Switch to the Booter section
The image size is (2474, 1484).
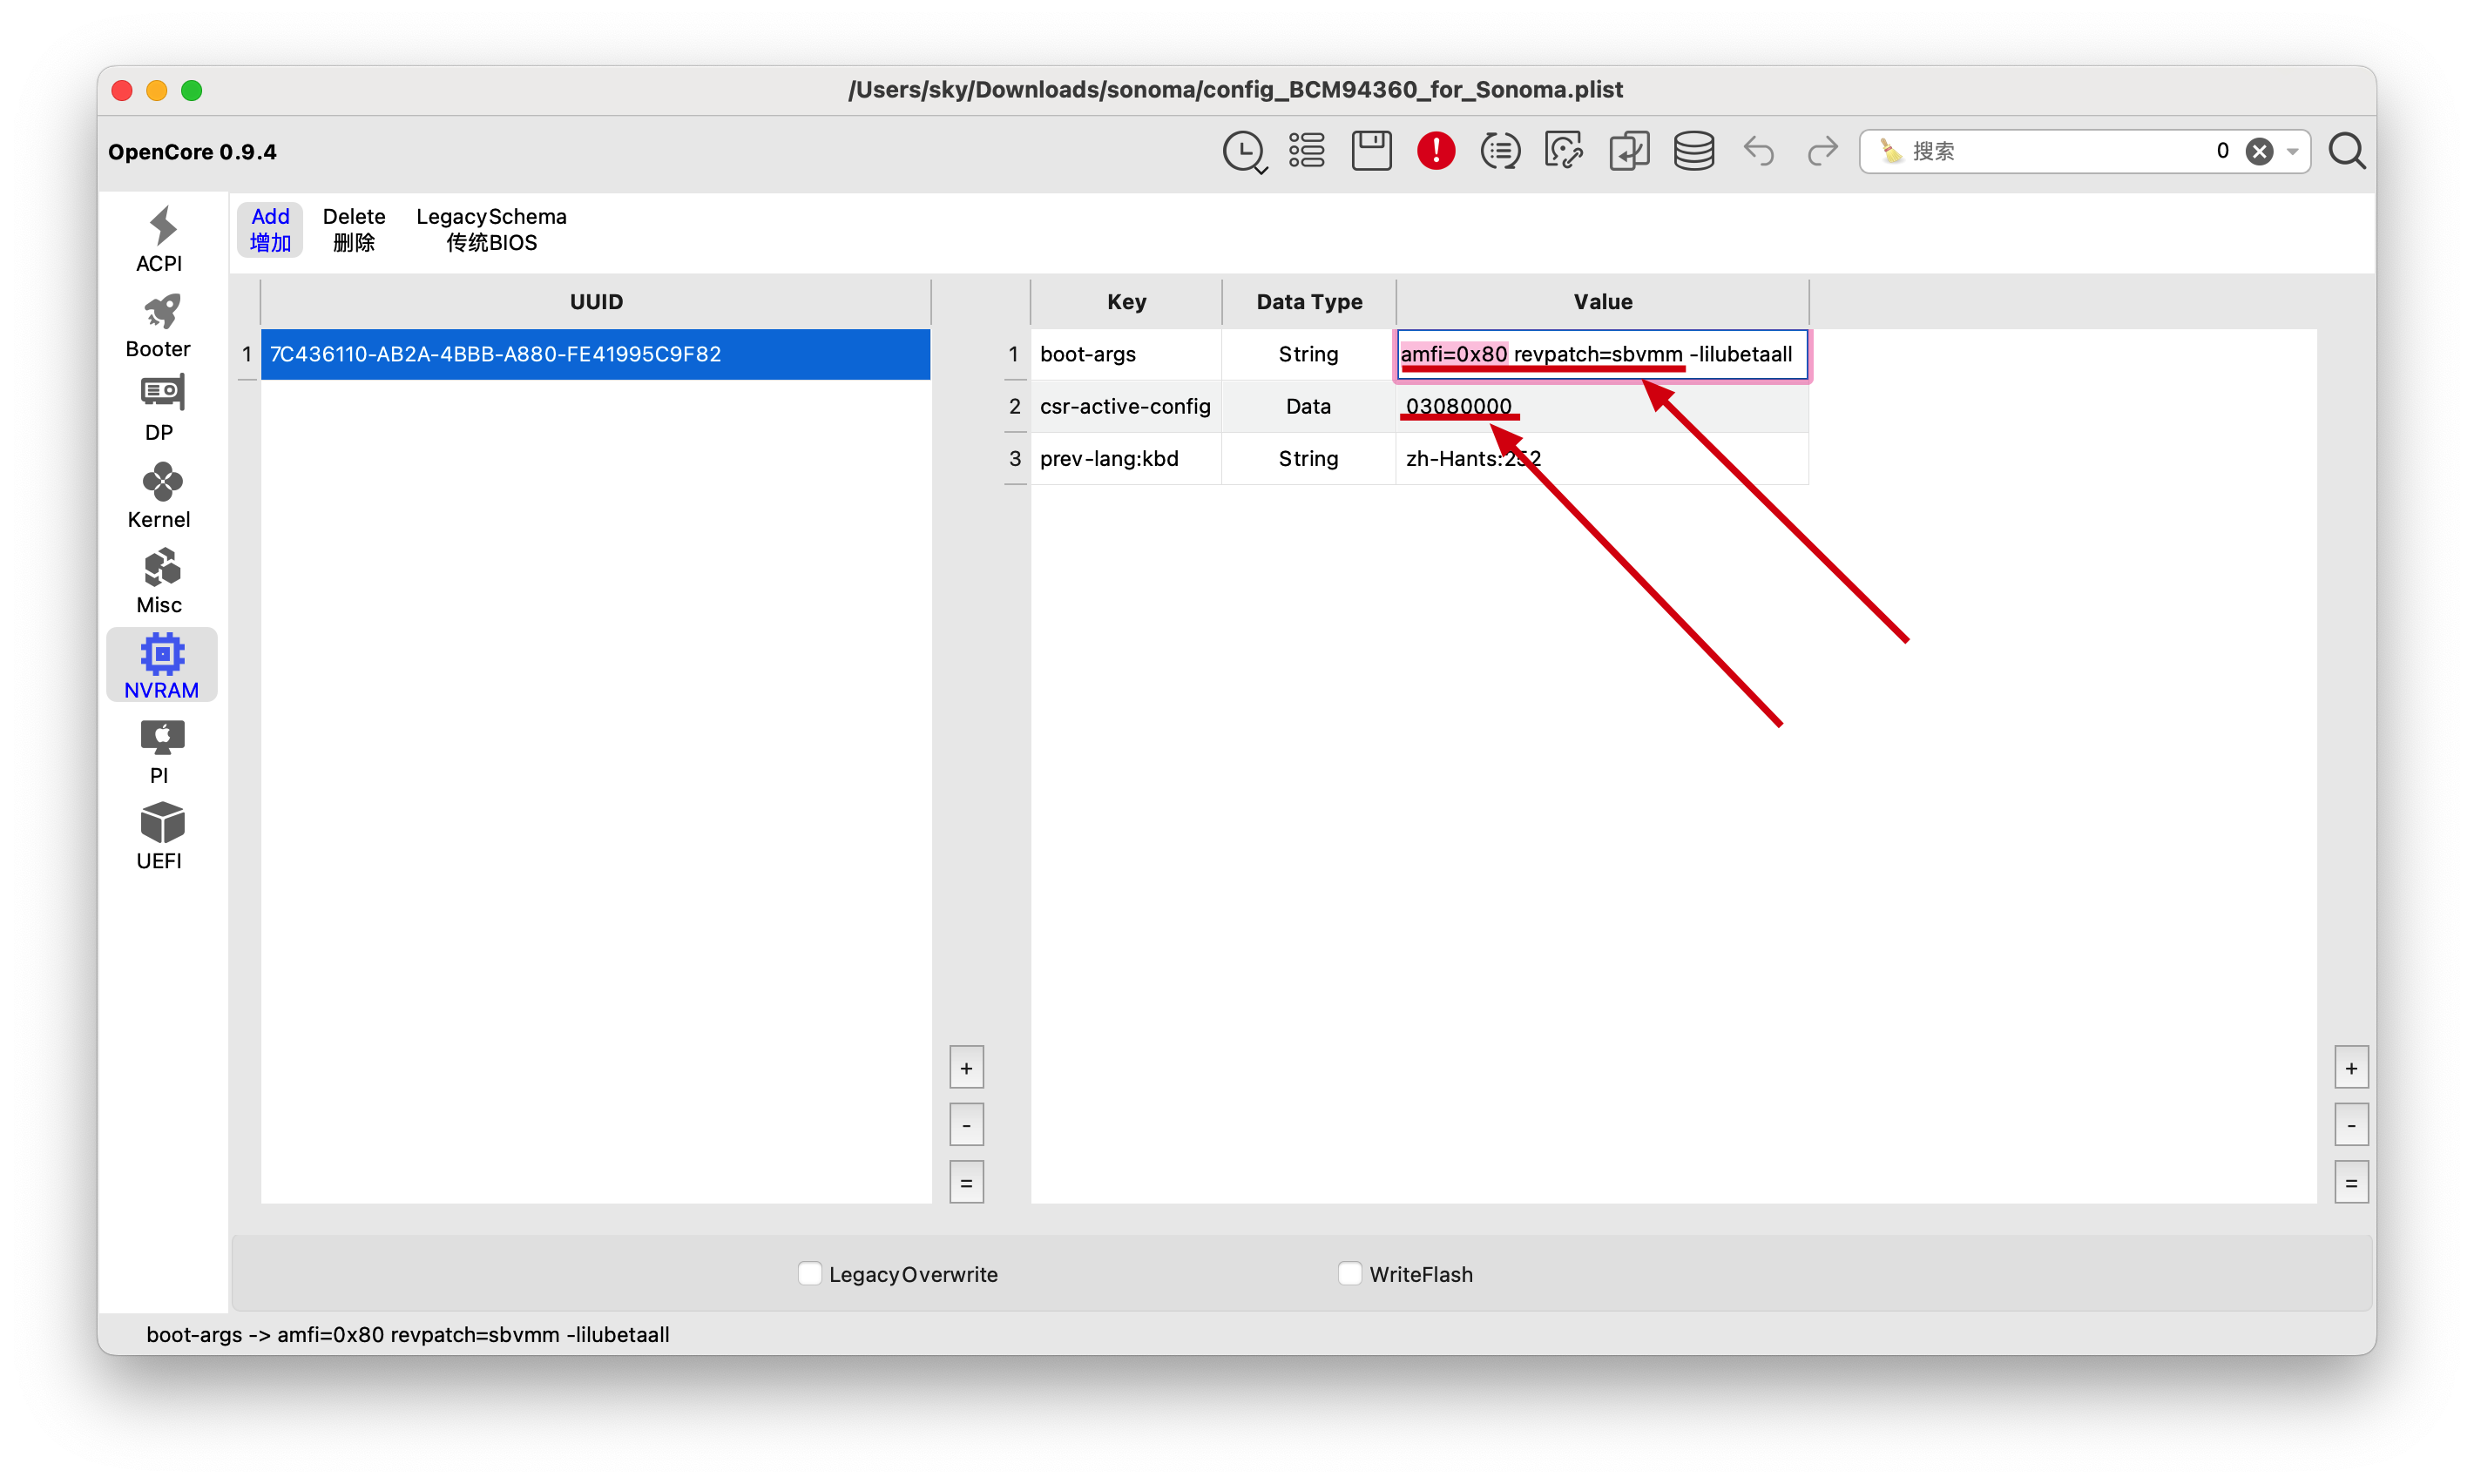(160, 325)
